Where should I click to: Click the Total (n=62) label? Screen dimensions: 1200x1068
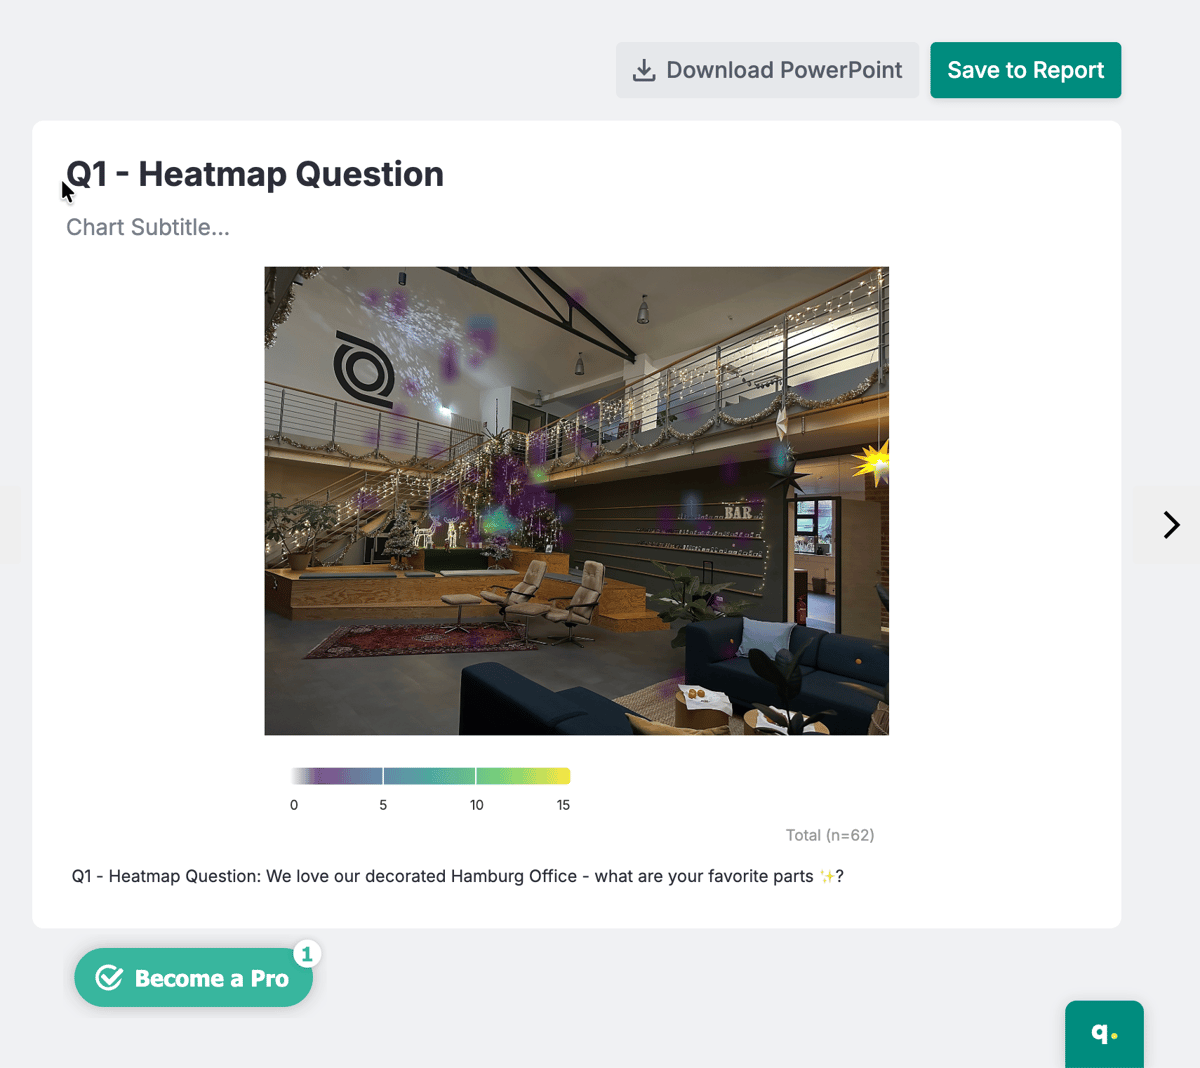[x=830, y=835]
